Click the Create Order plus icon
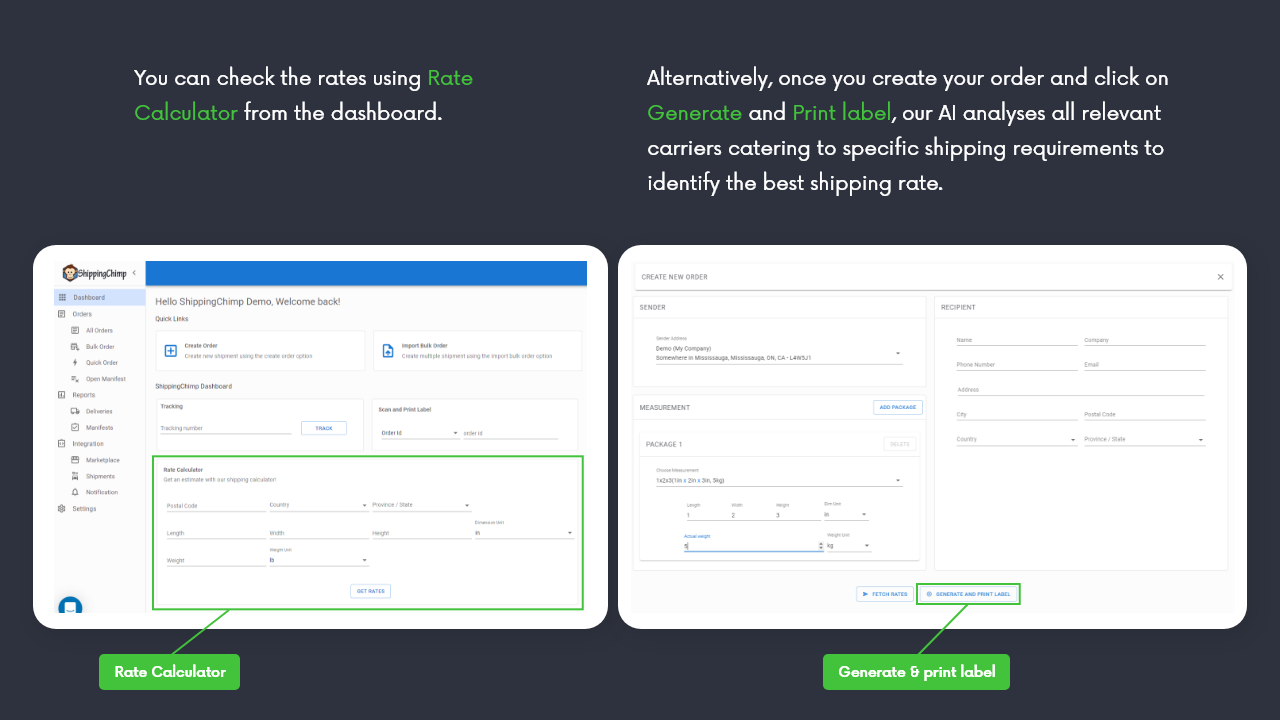 pos(171,351)
